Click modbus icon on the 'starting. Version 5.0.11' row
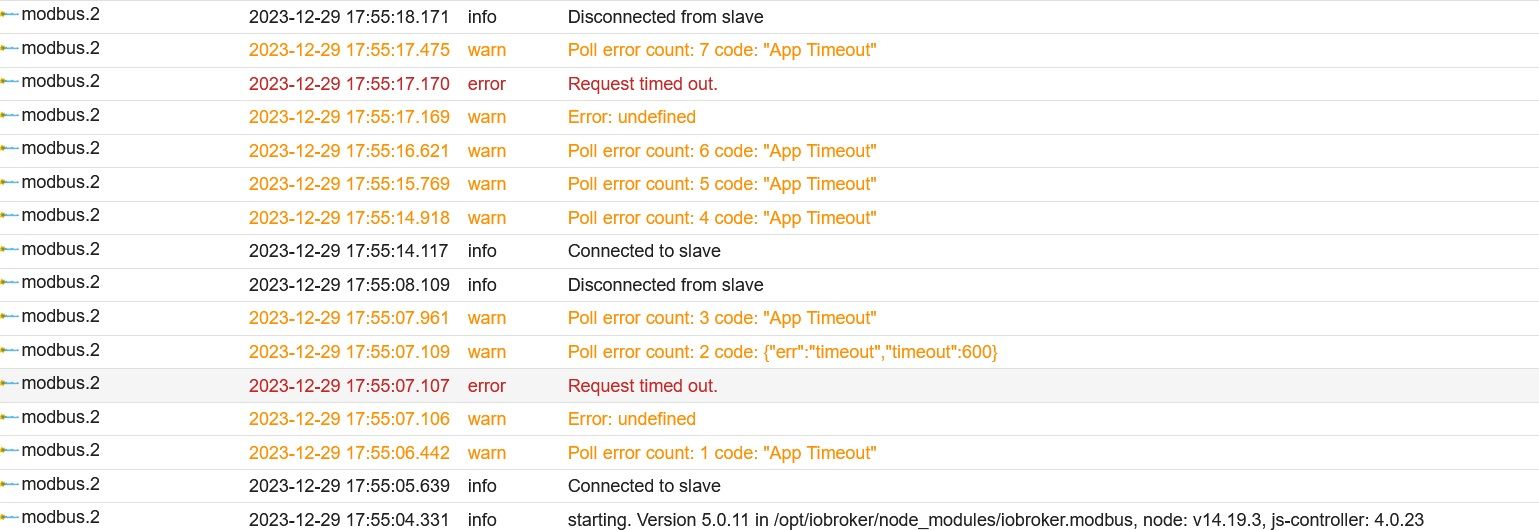1539x530 pixels. click(x=10, y=517)
